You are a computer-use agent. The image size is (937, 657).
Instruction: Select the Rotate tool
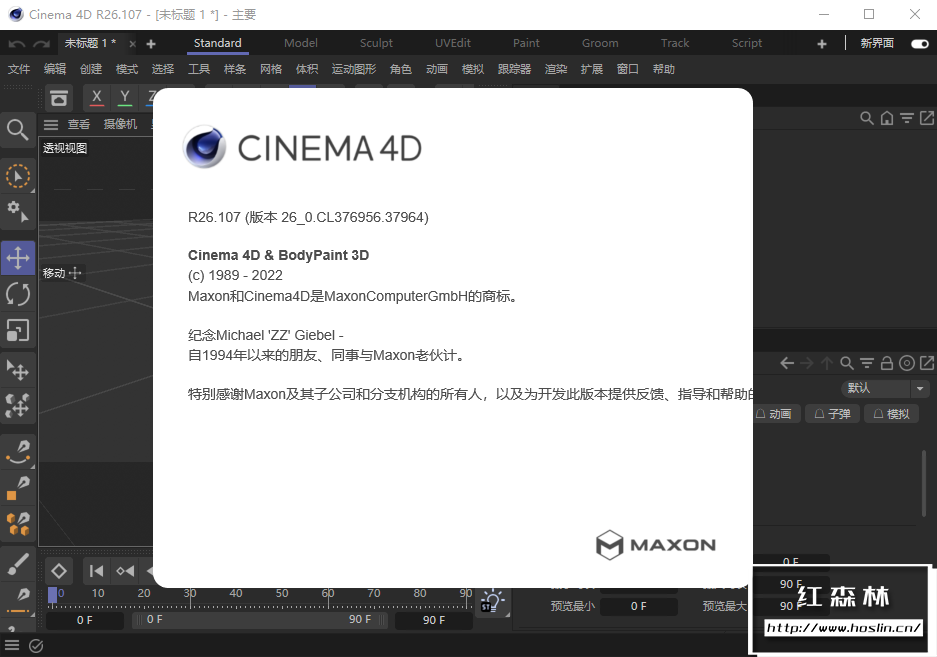(x=18, y=294)
